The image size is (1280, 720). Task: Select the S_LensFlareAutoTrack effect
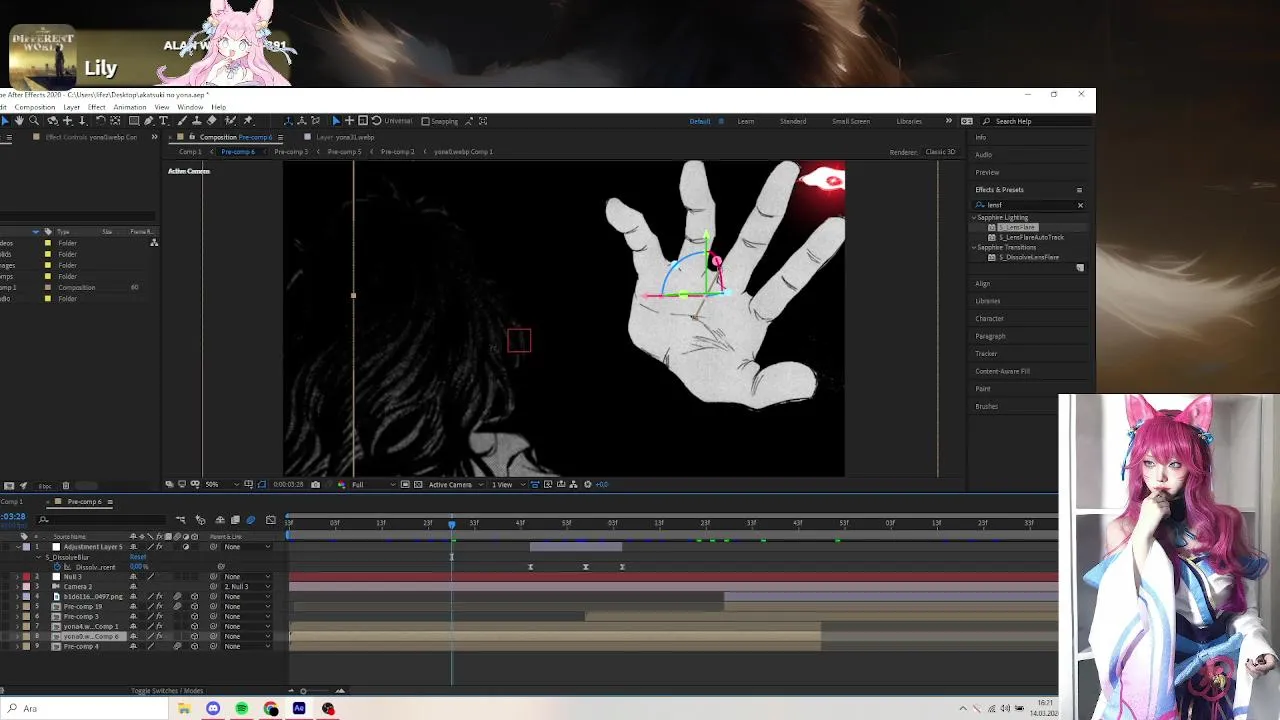[1031, 237]
